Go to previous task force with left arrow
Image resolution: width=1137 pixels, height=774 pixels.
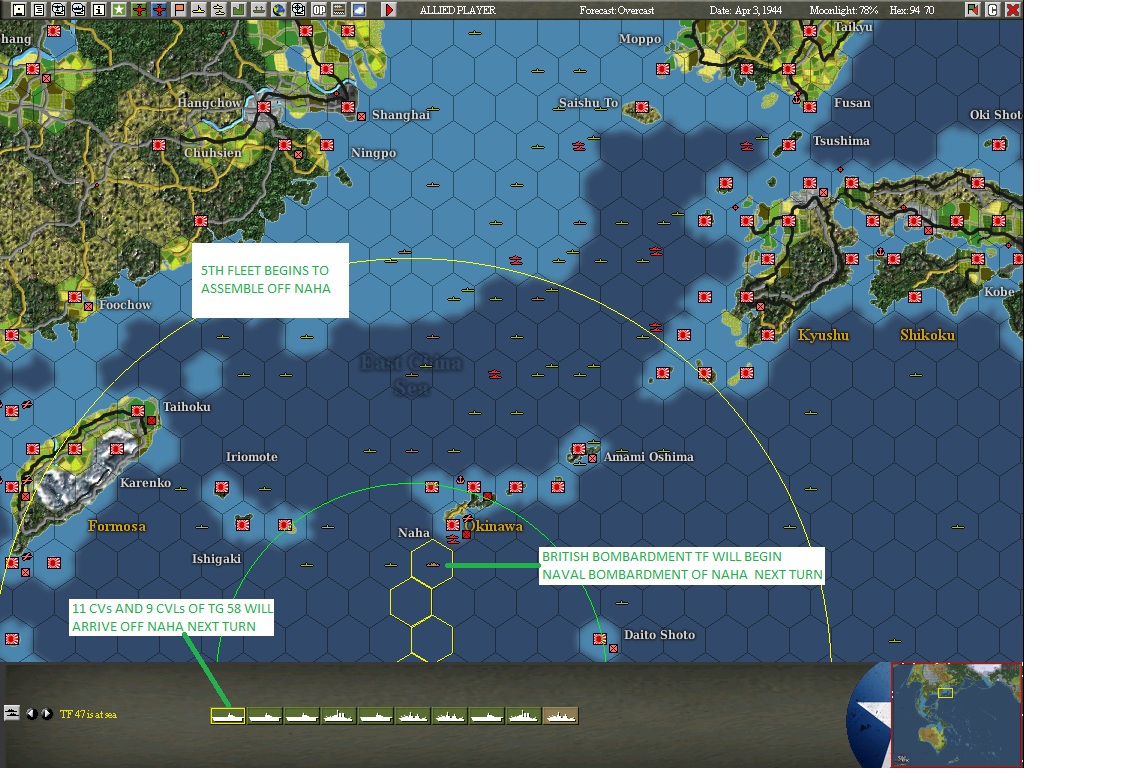(31, 714)
